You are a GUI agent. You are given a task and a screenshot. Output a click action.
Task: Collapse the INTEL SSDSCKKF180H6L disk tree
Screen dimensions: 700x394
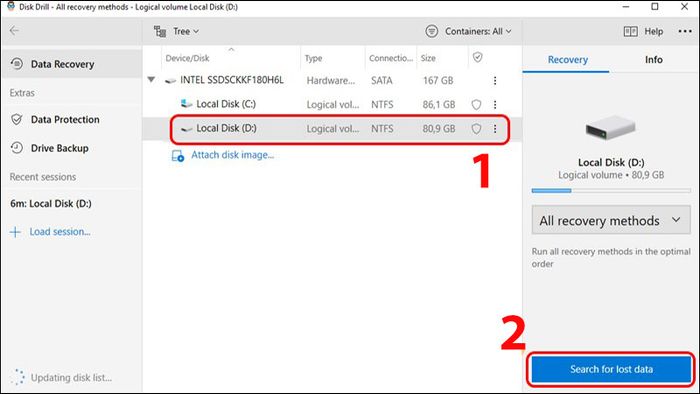(151, 80)
